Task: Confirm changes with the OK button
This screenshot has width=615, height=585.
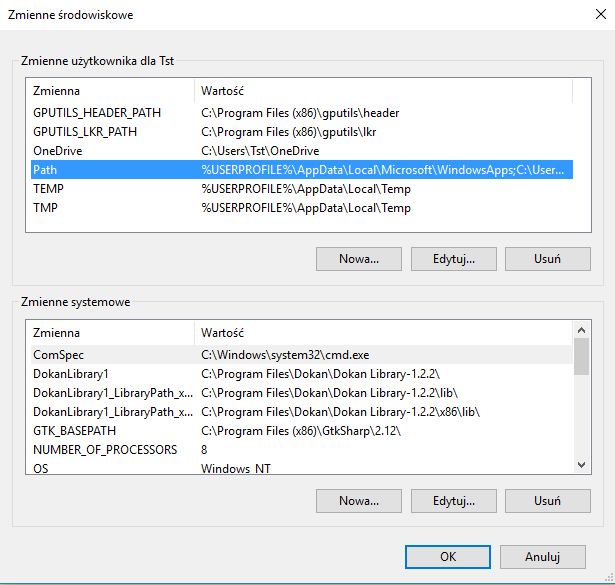Action: tap(448, 557)
